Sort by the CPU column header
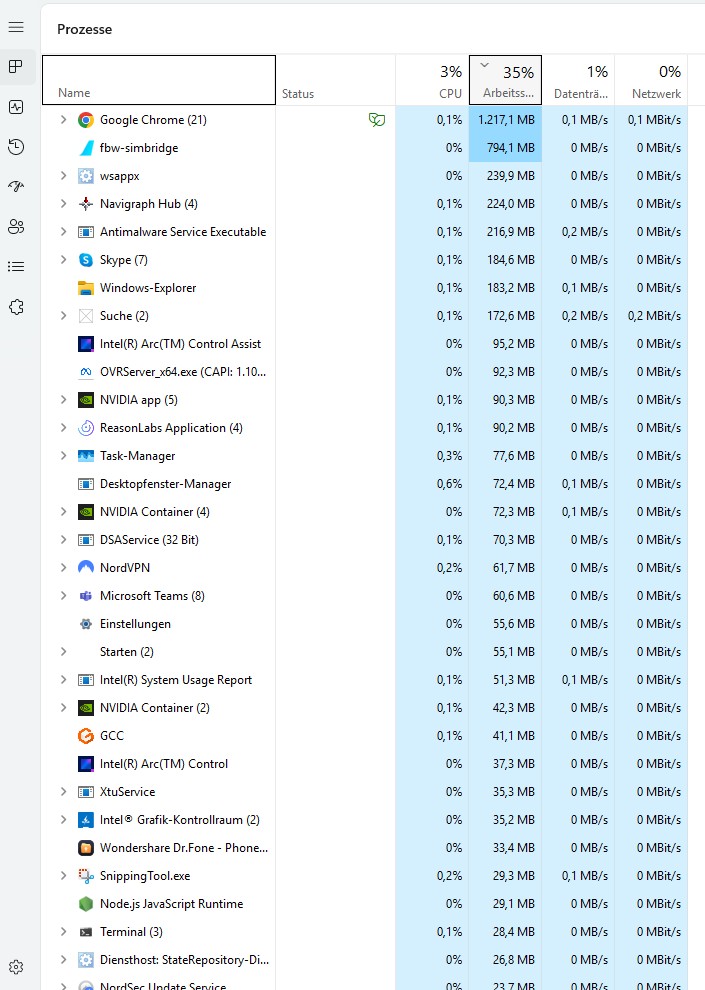 (x=432, y=80)
